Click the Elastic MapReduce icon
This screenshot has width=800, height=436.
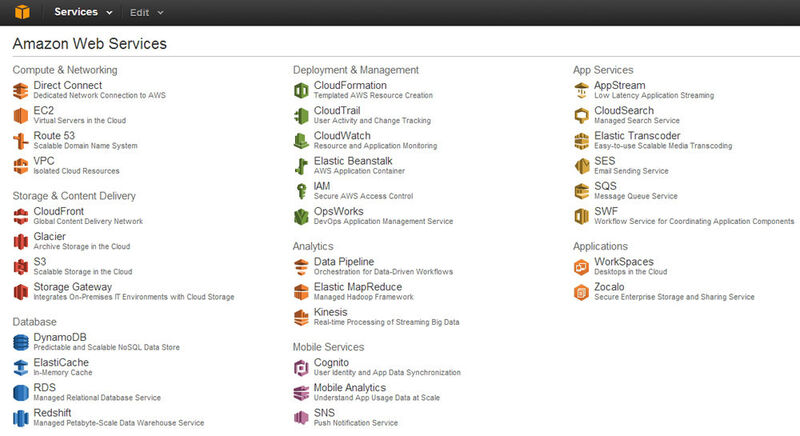click(x=301, y=292)
